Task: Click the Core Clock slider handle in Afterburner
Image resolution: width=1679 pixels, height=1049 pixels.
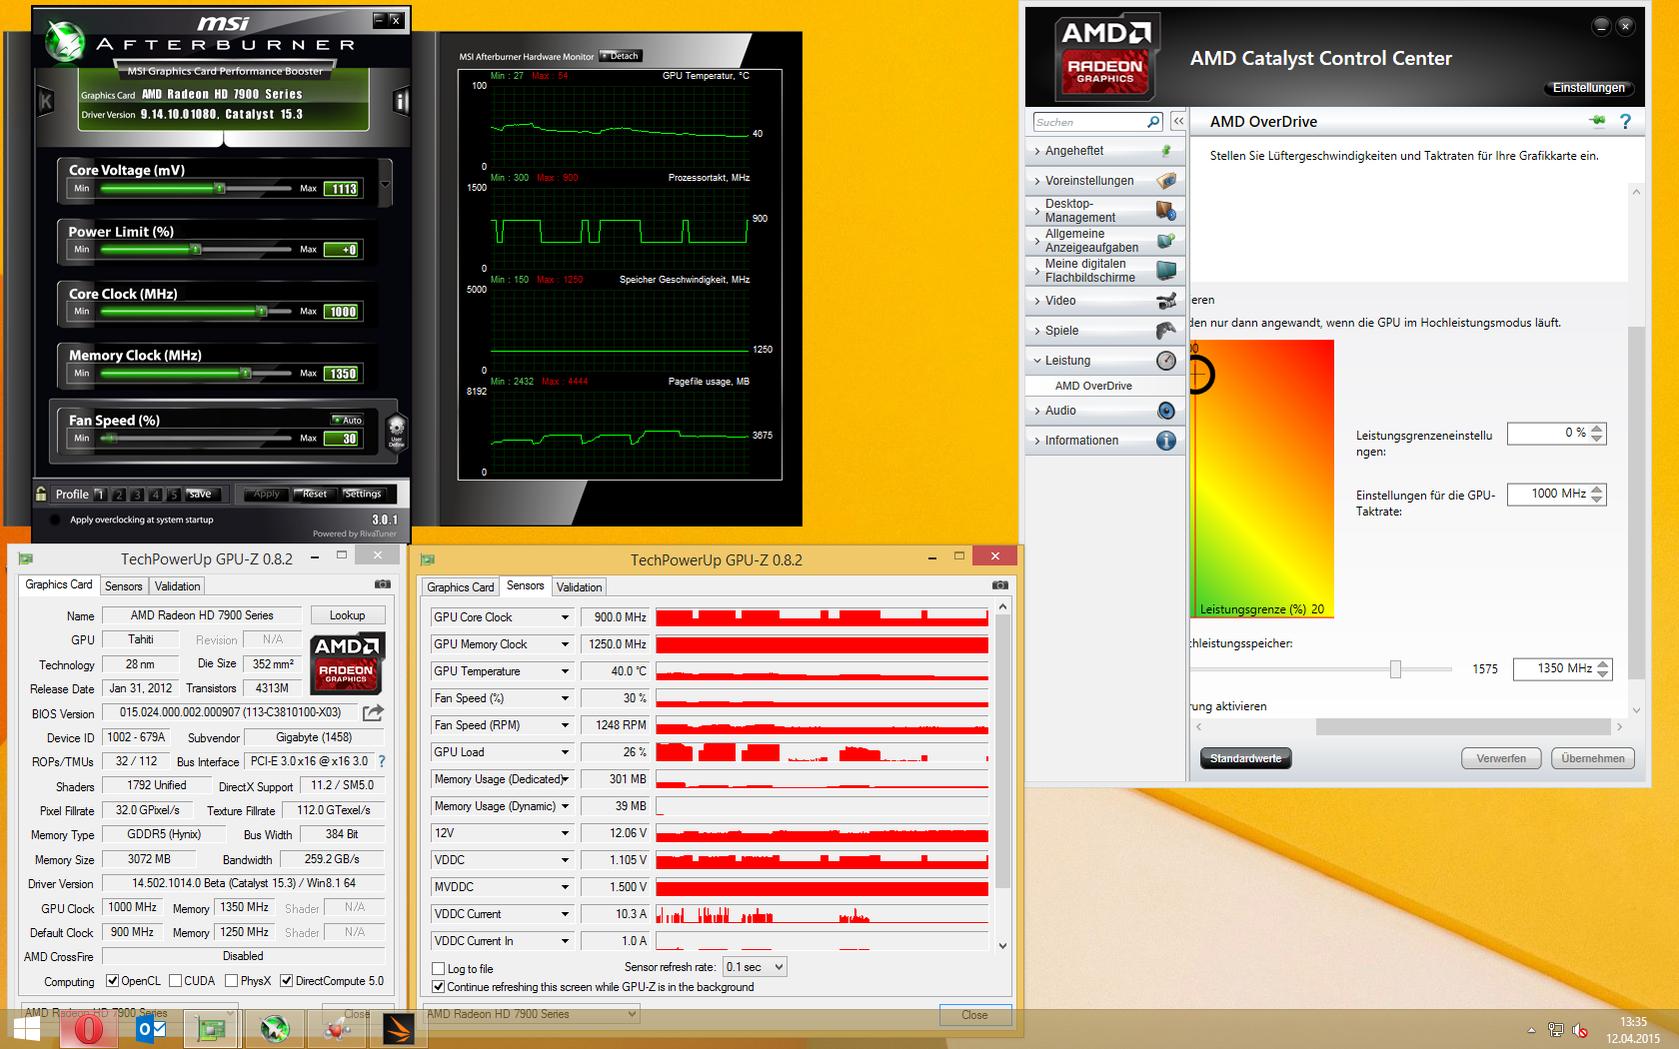Action: 261,311
